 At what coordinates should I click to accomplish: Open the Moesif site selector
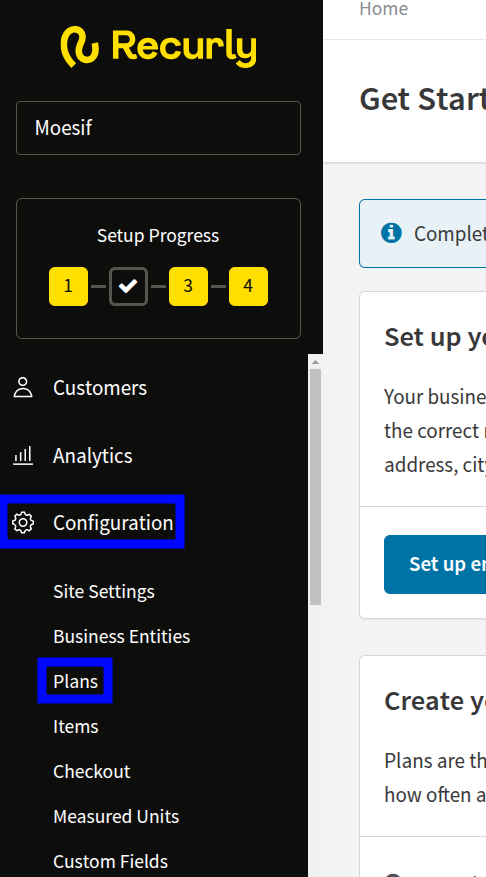(158, 128)
